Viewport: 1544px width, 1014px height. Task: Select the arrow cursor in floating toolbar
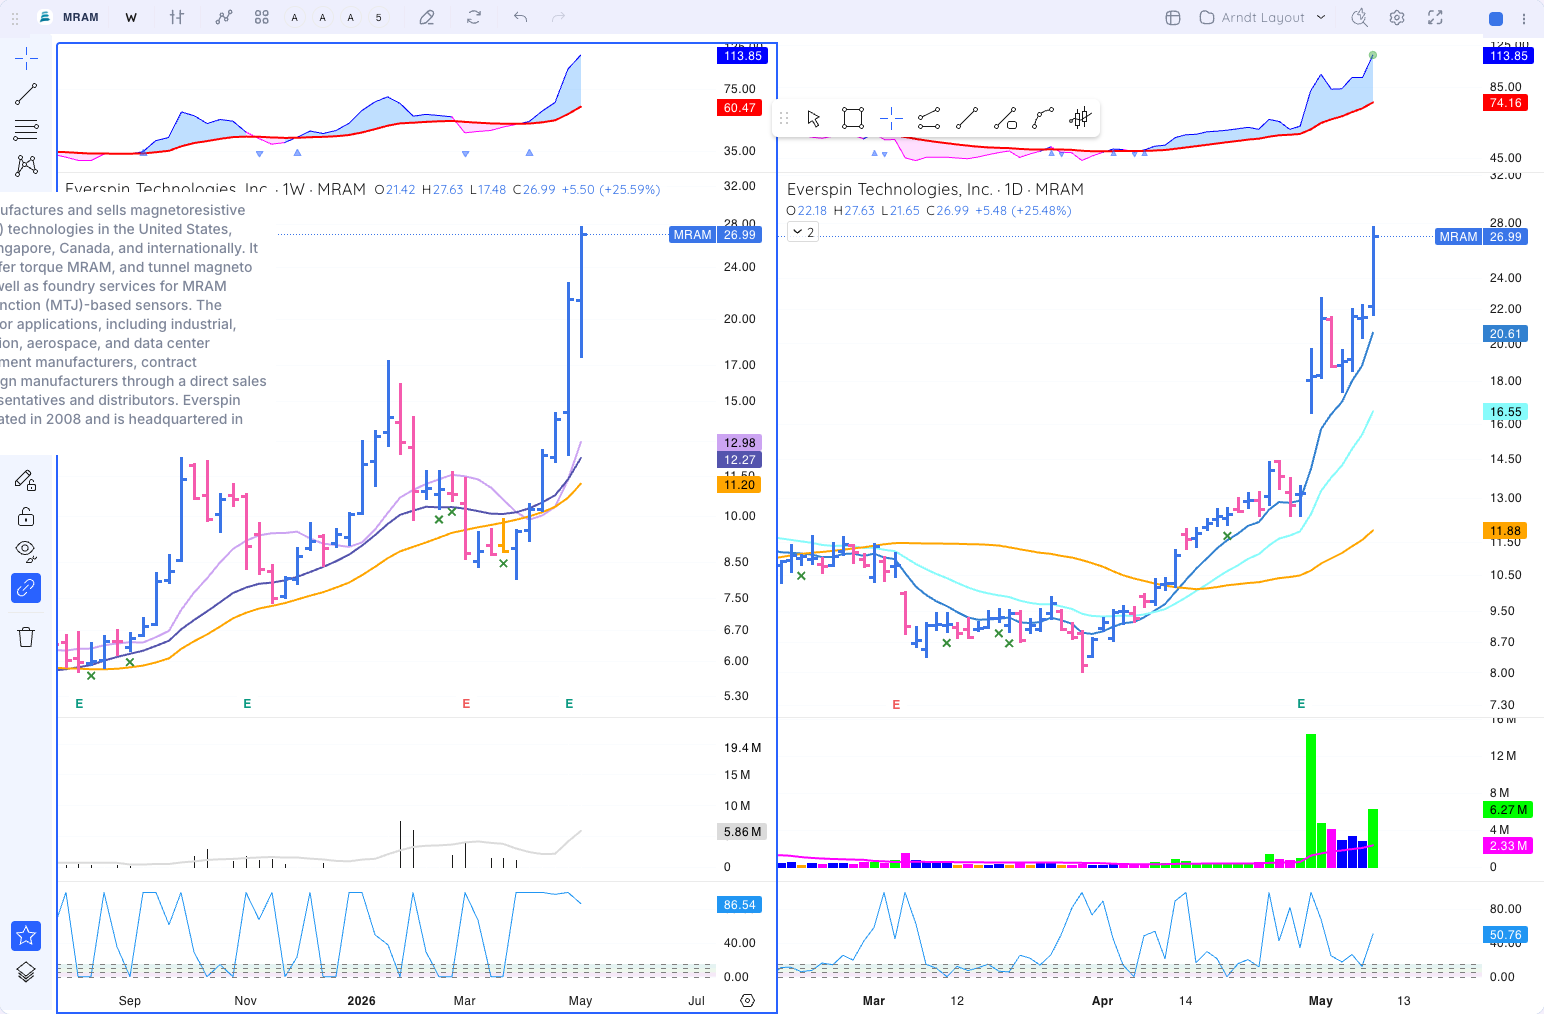[814, 119]
